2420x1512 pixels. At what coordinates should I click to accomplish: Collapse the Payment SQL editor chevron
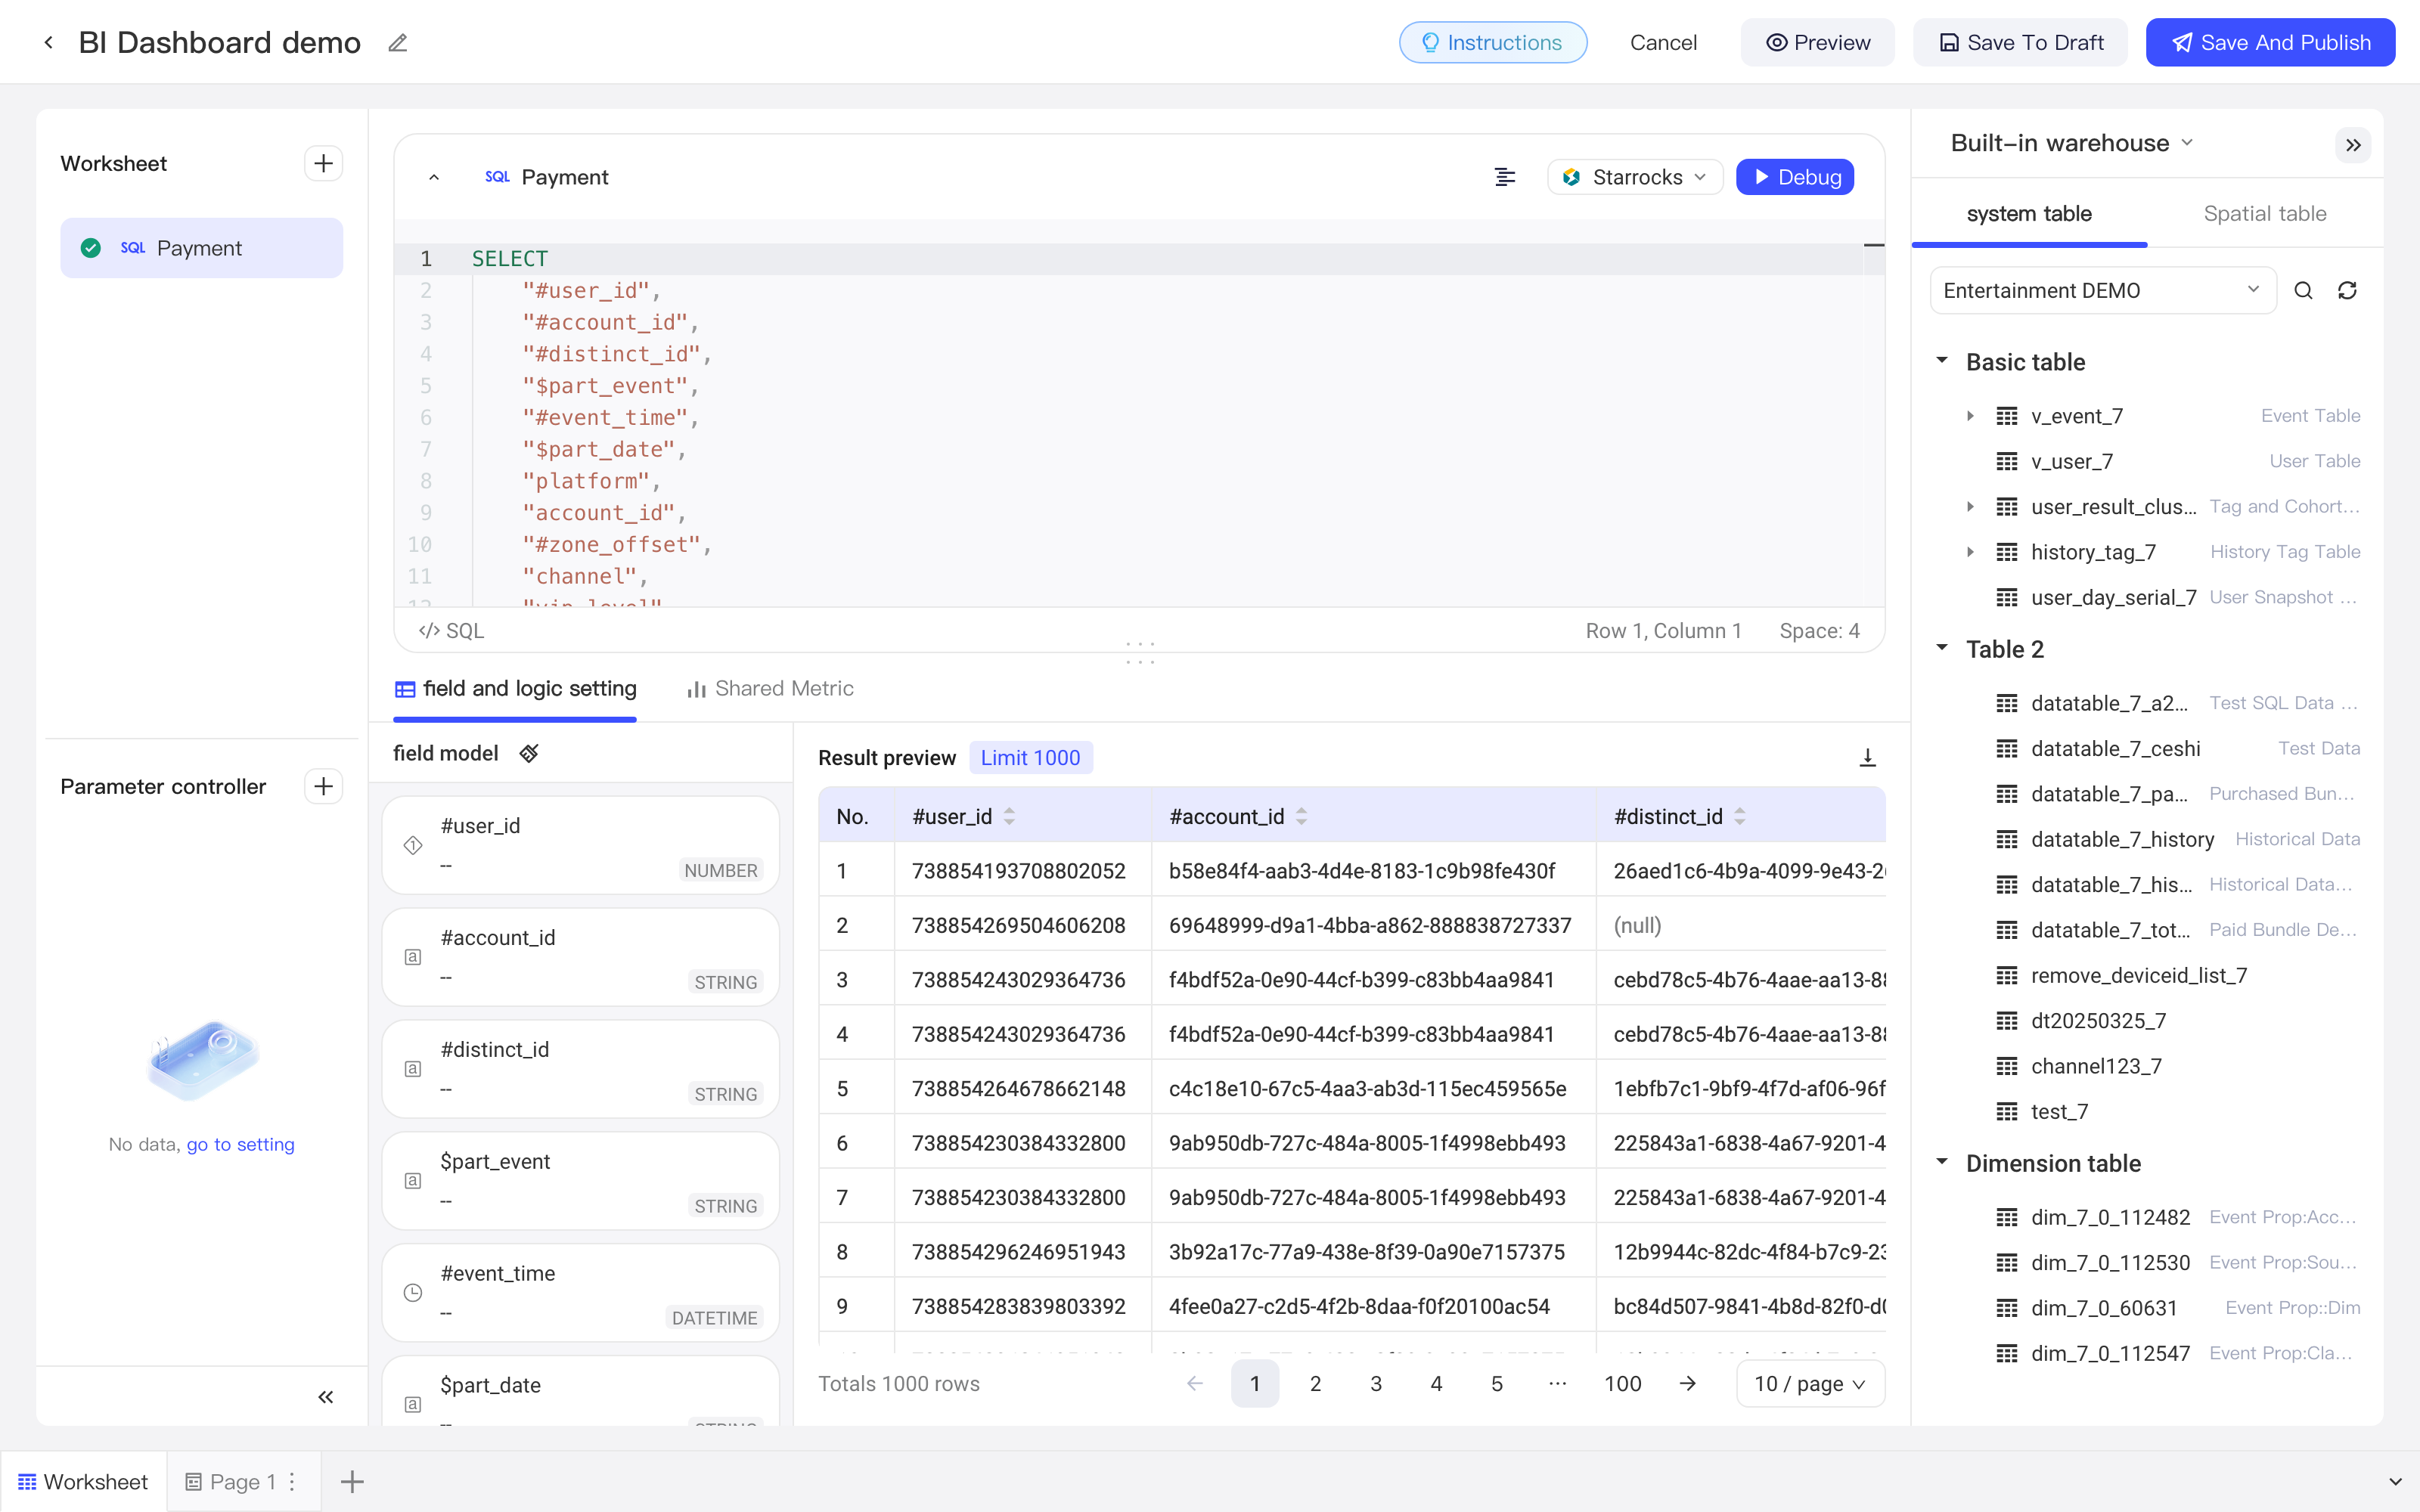[x=434, y=177]
